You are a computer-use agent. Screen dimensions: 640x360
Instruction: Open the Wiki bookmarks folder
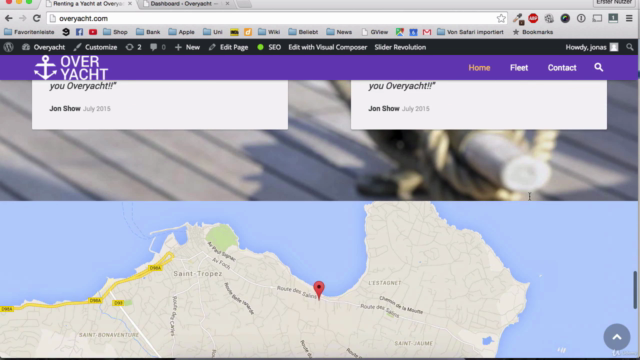(x=269, y=32)
